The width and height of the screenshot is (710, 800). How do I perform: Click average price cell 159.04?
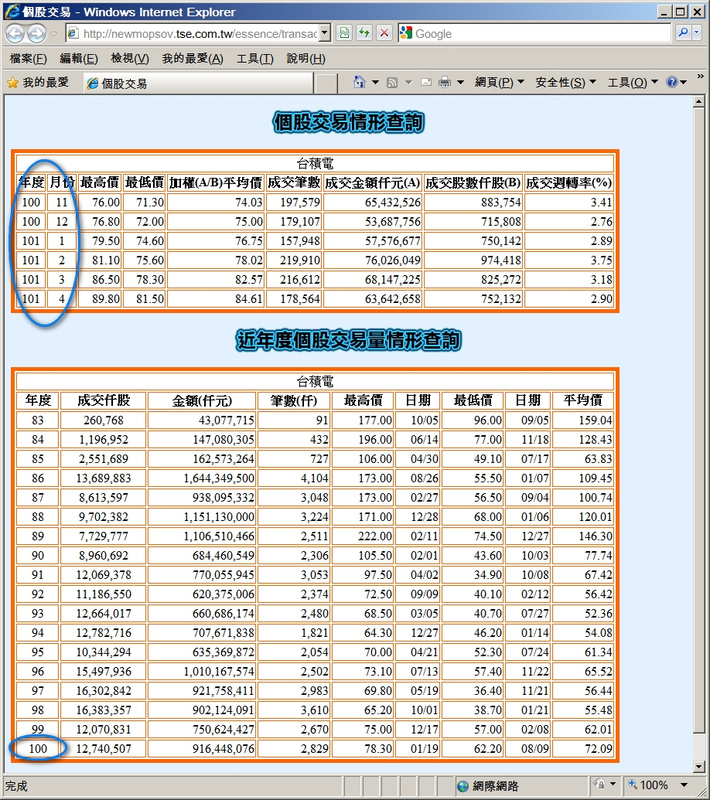click(582, 420)
